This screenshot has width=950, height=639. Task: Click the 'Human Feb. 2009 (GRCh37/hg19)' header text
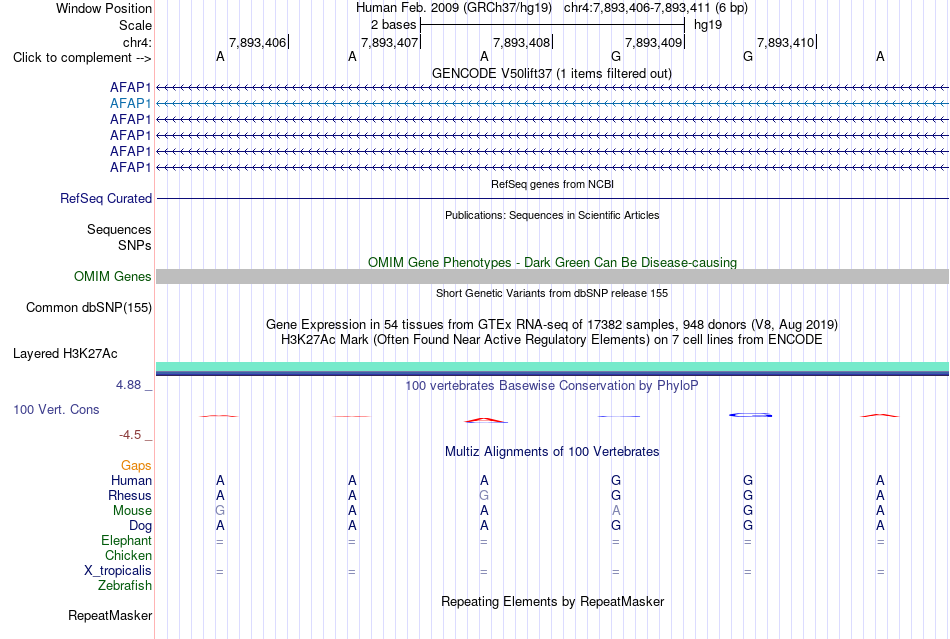point(454,8)
